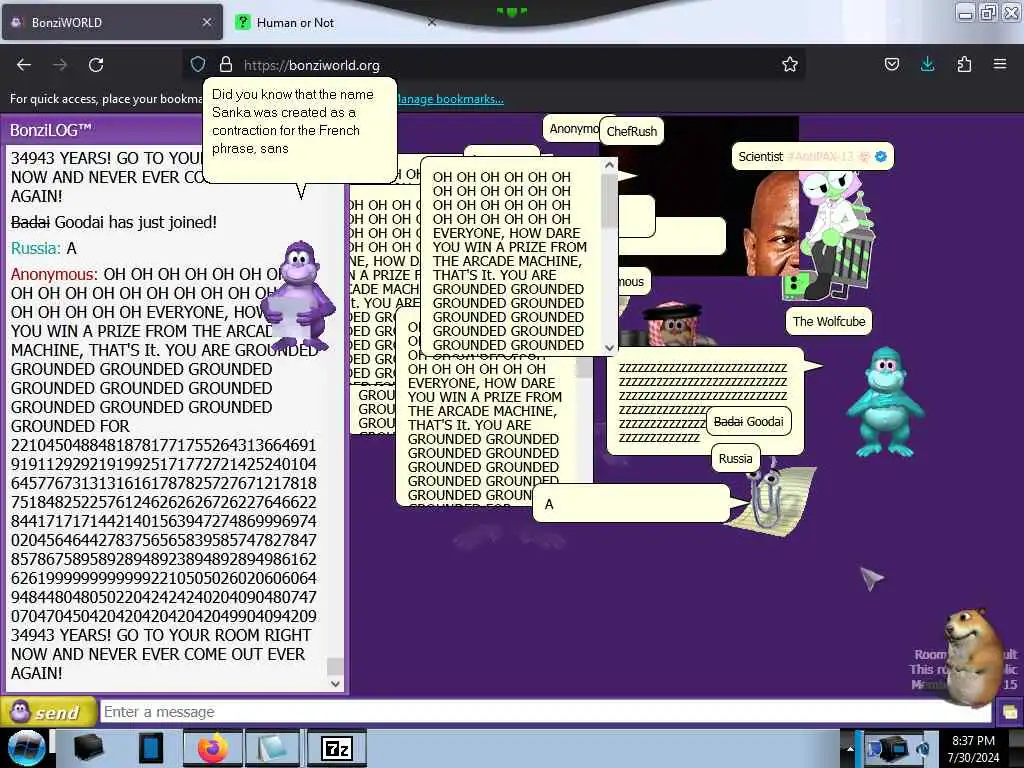This screenshot has height=768, width=1024.
Task: Click the speech bubble scroll down arrow
Action: pyautogui.click(x=609, y=348)
